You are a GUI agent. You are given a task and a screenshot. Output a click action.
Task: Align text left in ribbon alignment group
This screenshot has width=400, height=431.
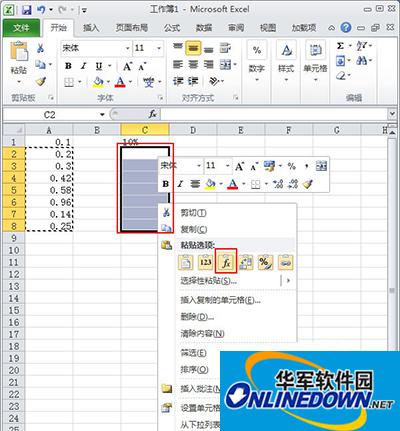[x=178, y=65]
